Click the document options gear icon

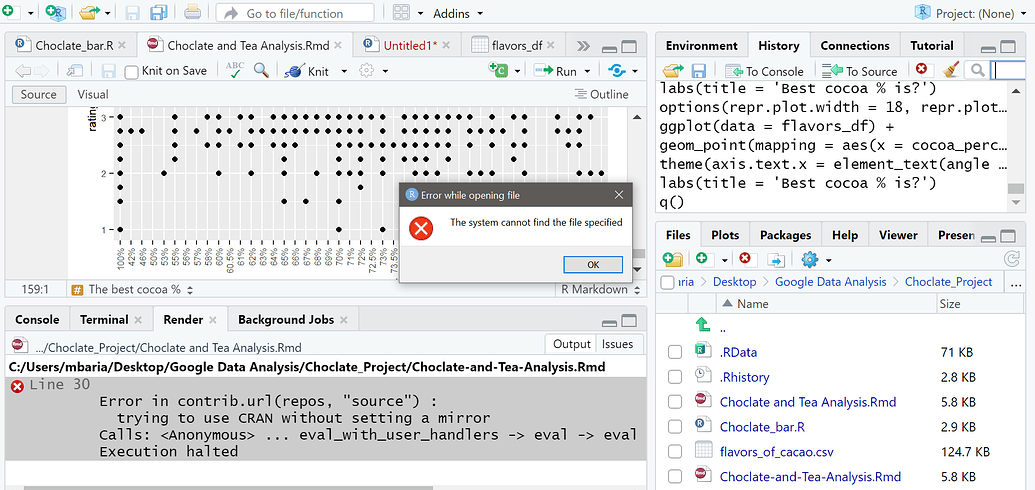coord(366,71)
